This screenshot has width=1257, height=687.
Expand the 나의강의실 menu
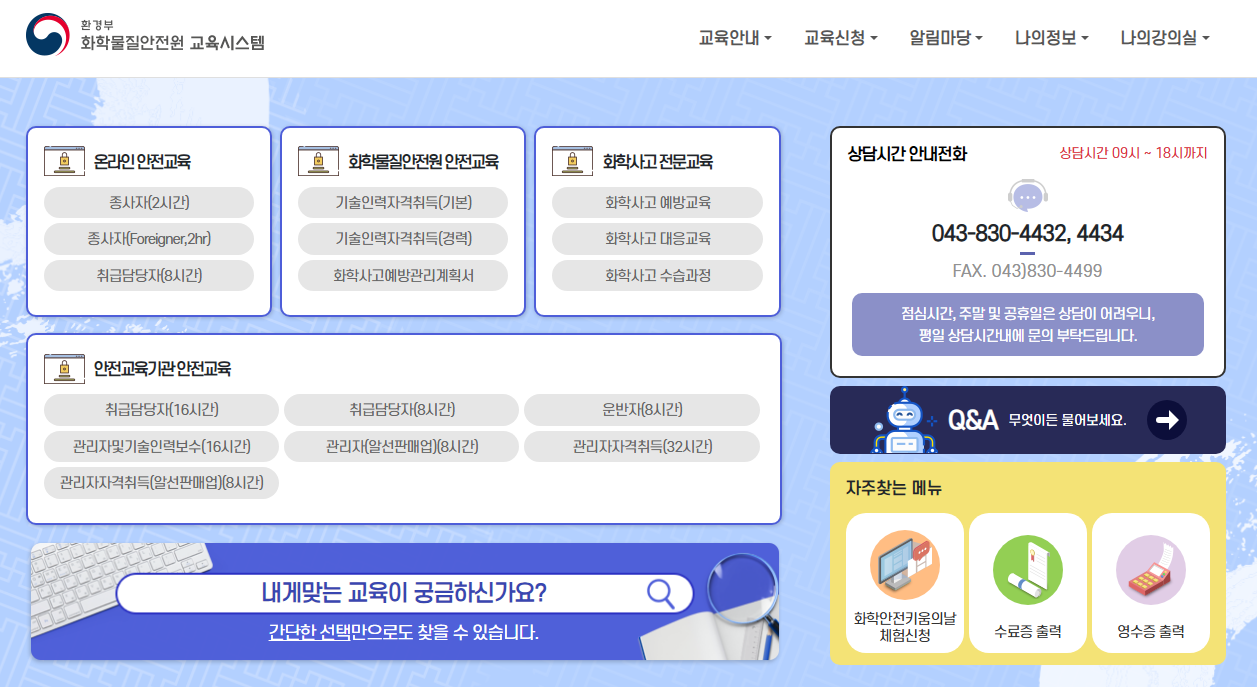click(x=1165, y=38)
